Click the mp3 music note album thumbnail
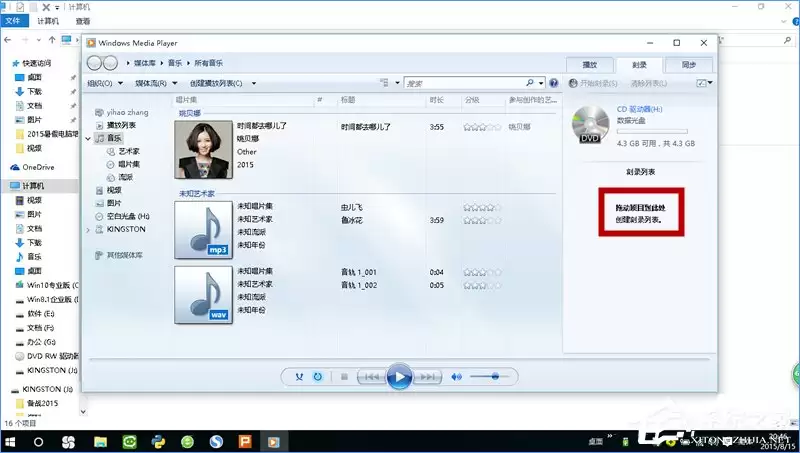800x453 pixels. point(204,230)
